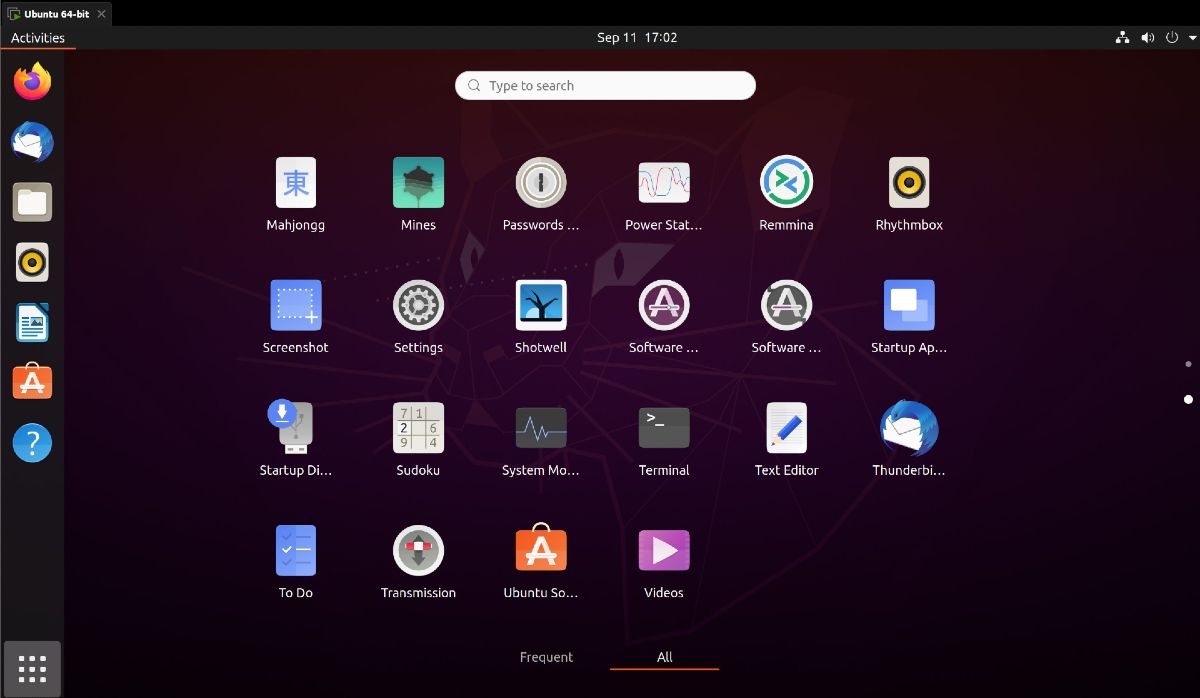
Task: Click the power icon in top bar
Action: (1172, 38)
